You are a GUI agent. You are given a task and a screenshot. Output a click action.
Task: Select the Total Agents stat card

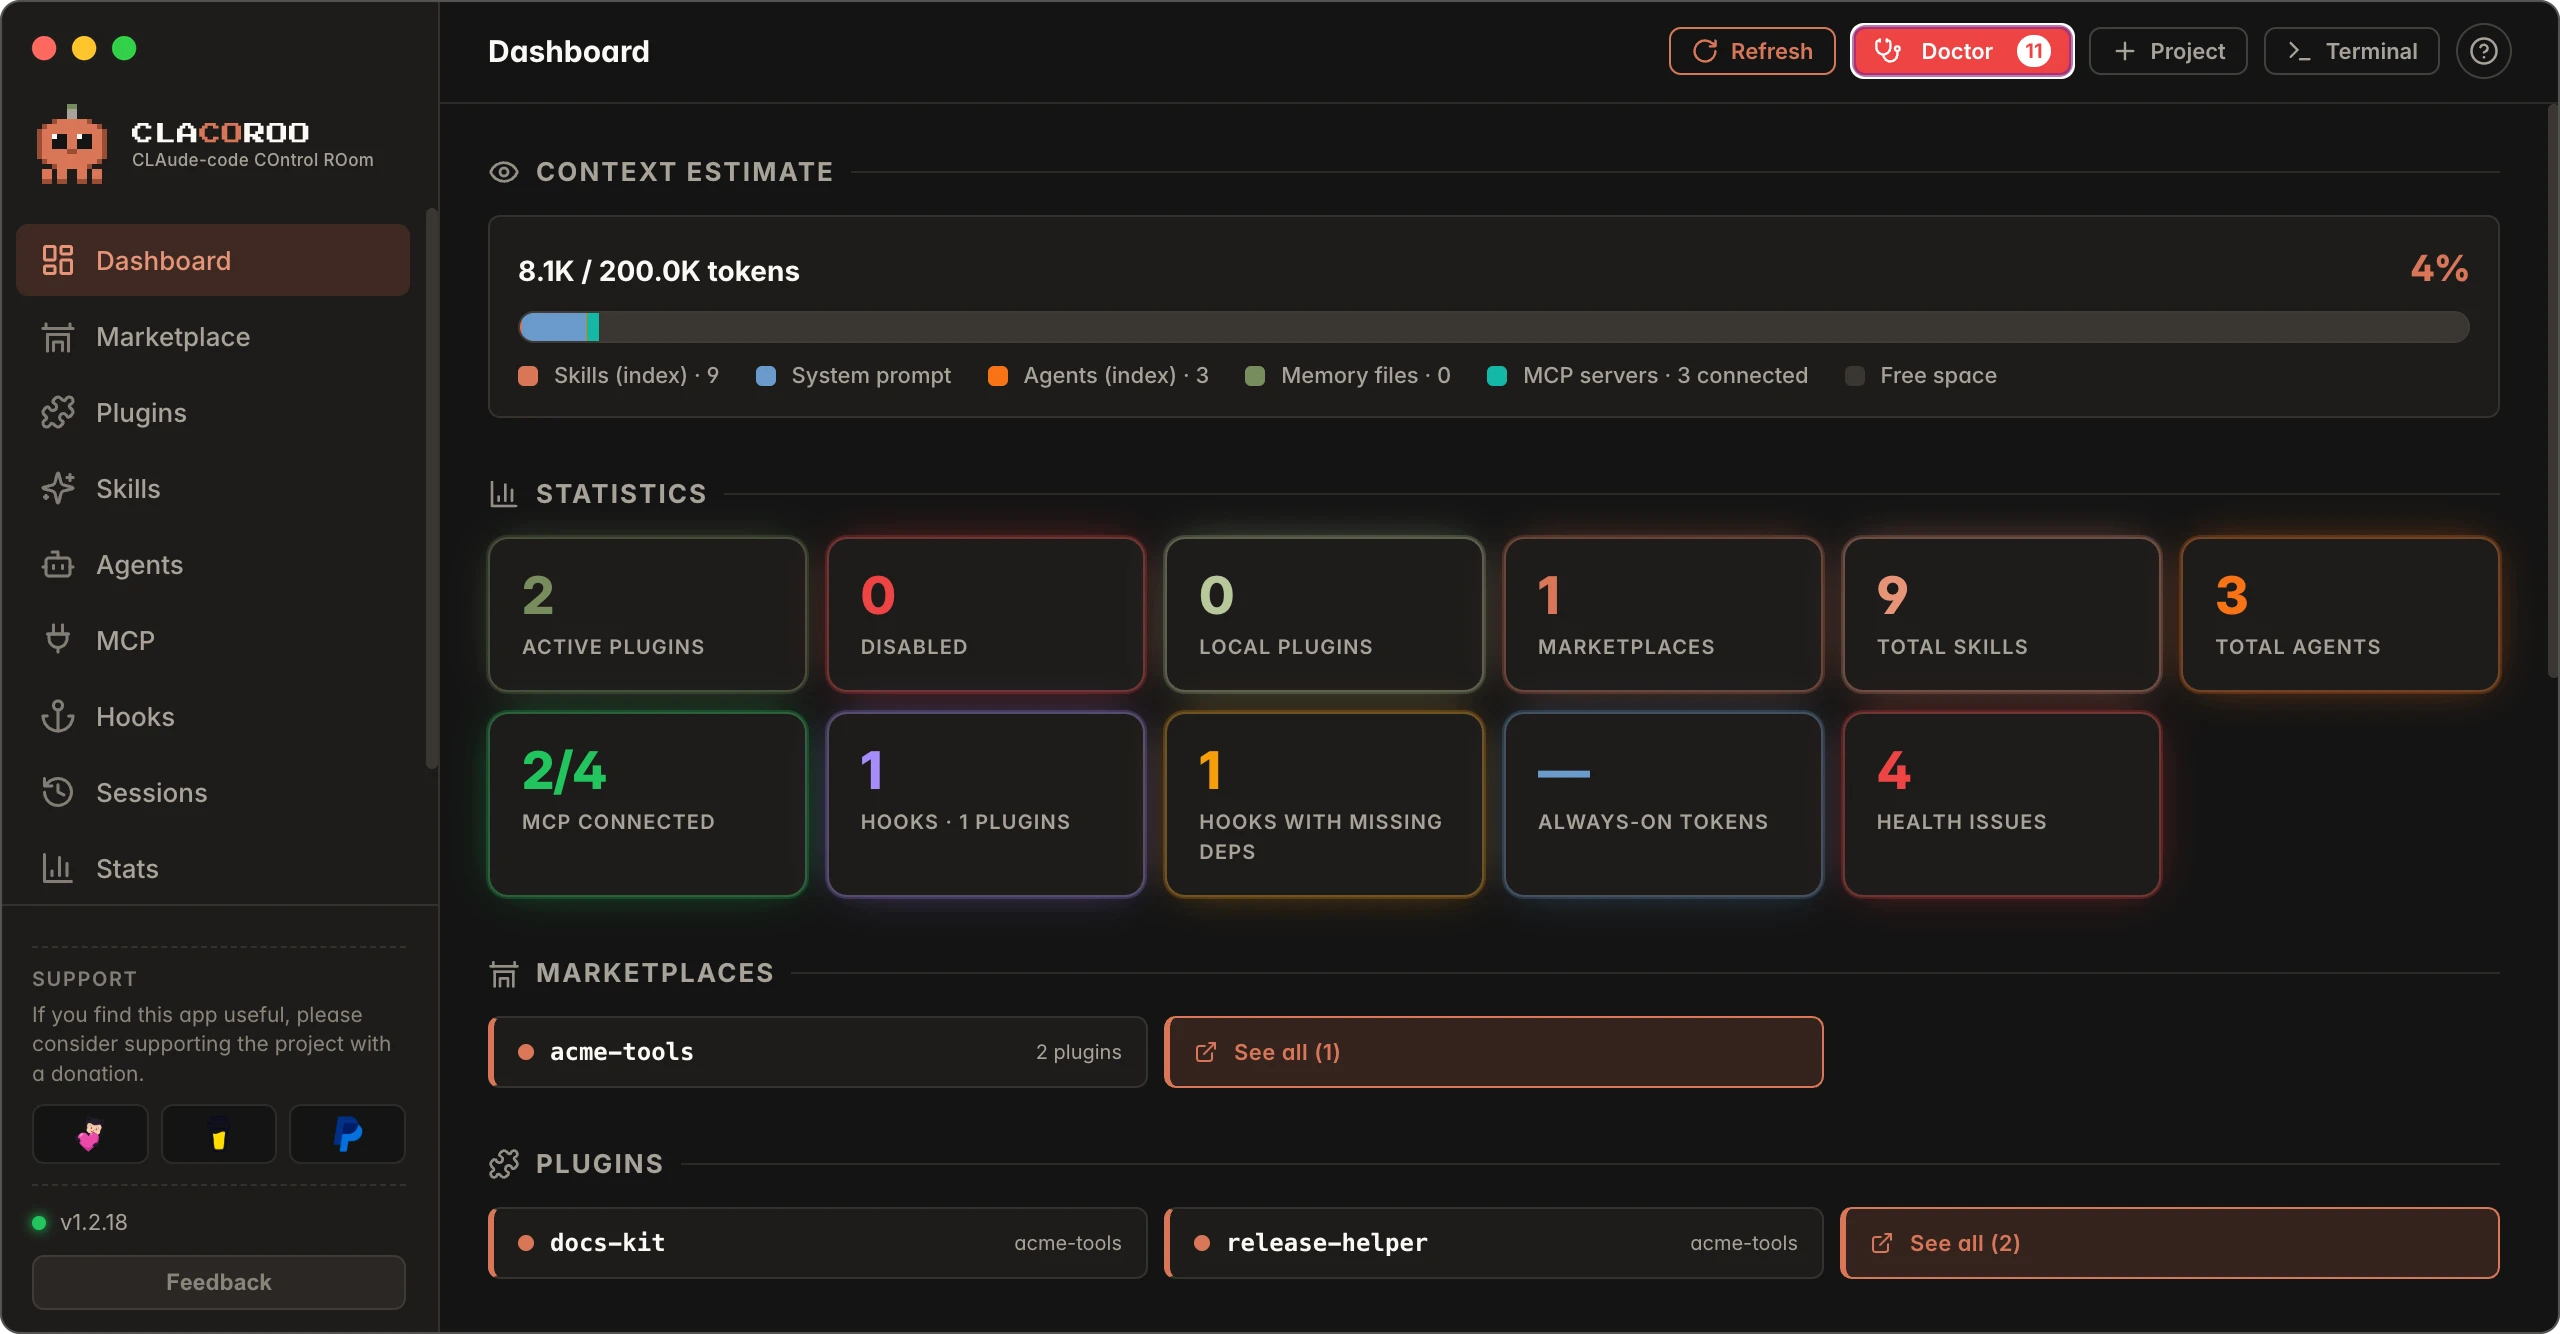pyautogui.click(x=2340, y=614)
